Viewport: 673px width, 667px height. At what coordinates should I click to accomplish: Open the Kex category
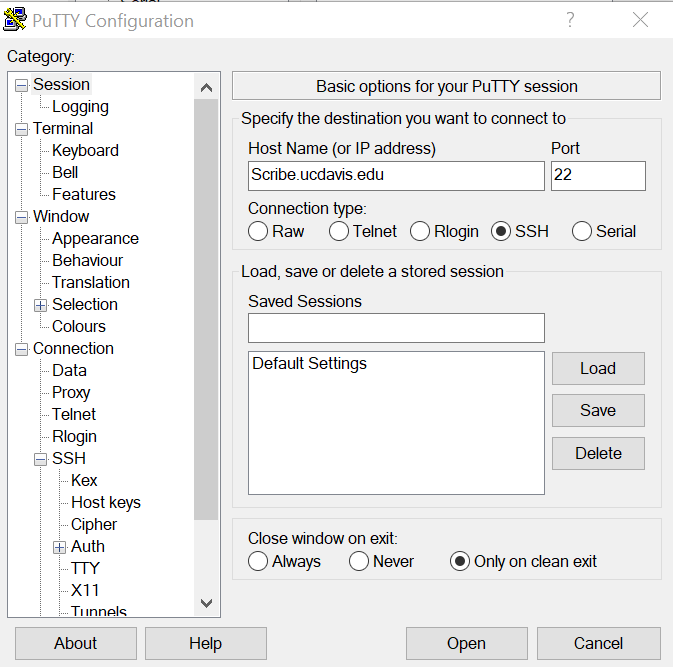point(84,480)
